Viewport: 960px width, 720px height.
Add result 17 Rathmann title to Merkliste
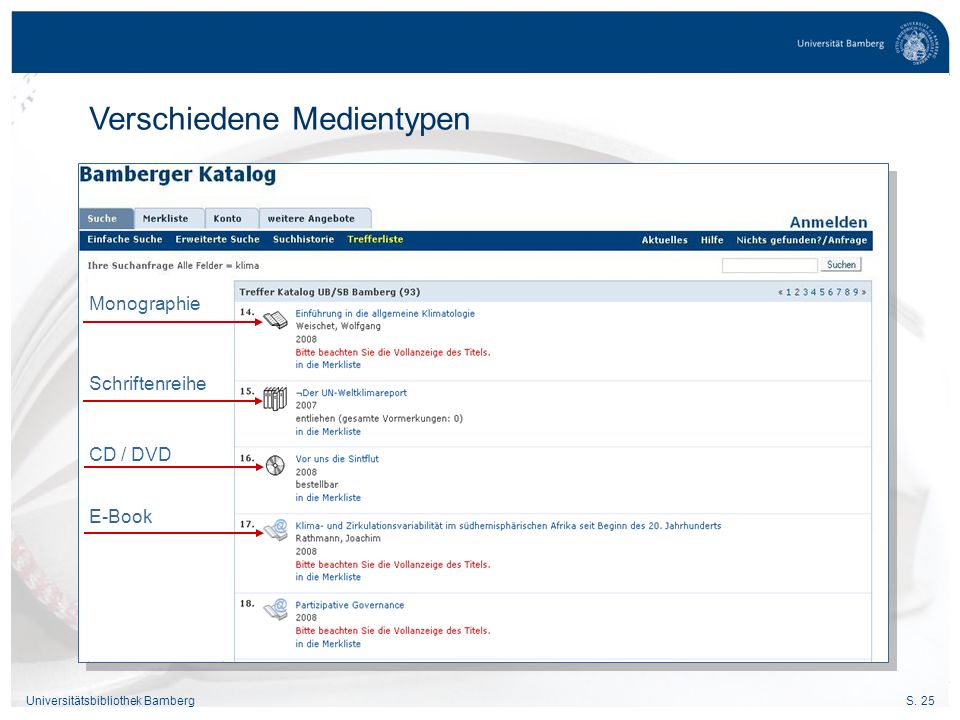pyautogui.click(x=328, y=577)
